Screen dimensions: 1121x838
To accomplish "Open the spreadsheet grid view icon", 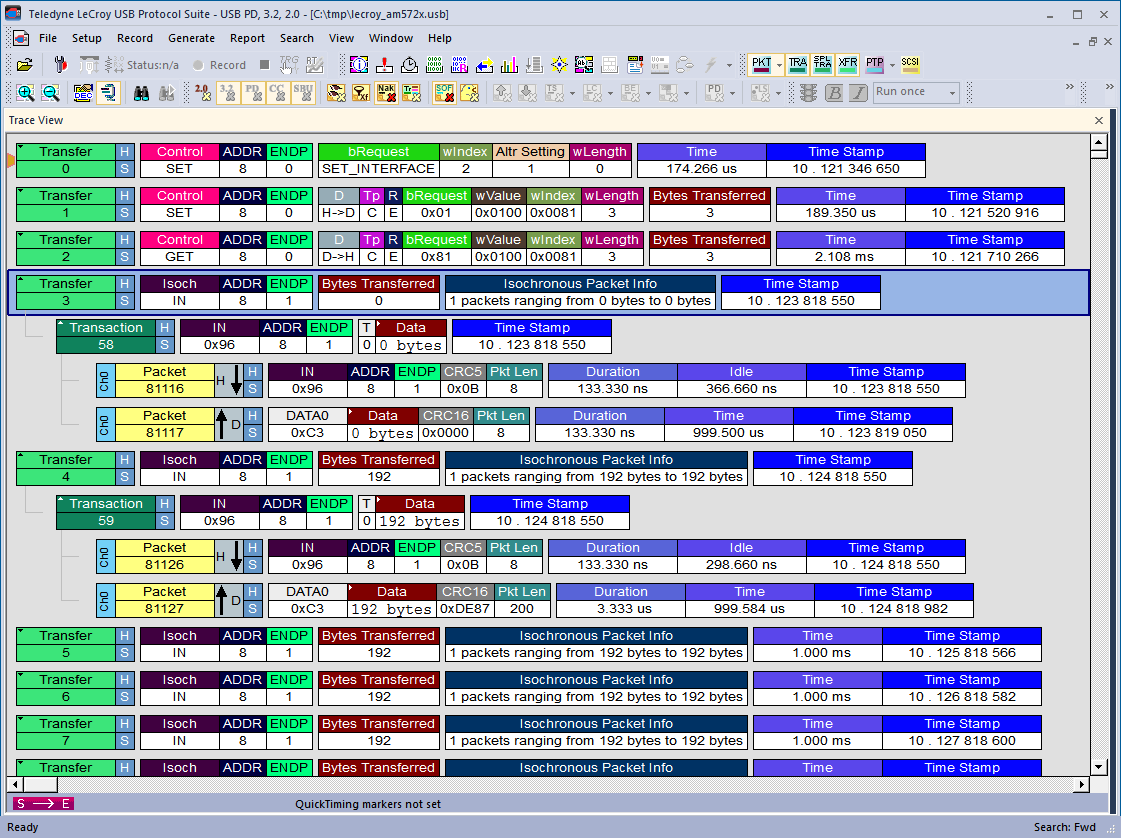I will (x=609, y=65).
